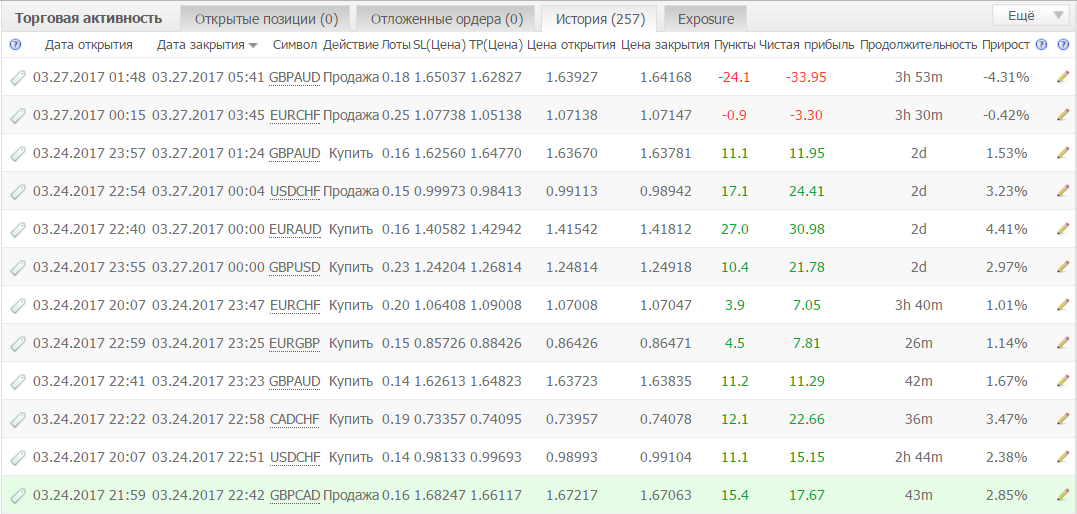
Task: Click duration value 3h 53m
Action: [x=918, y=78]
